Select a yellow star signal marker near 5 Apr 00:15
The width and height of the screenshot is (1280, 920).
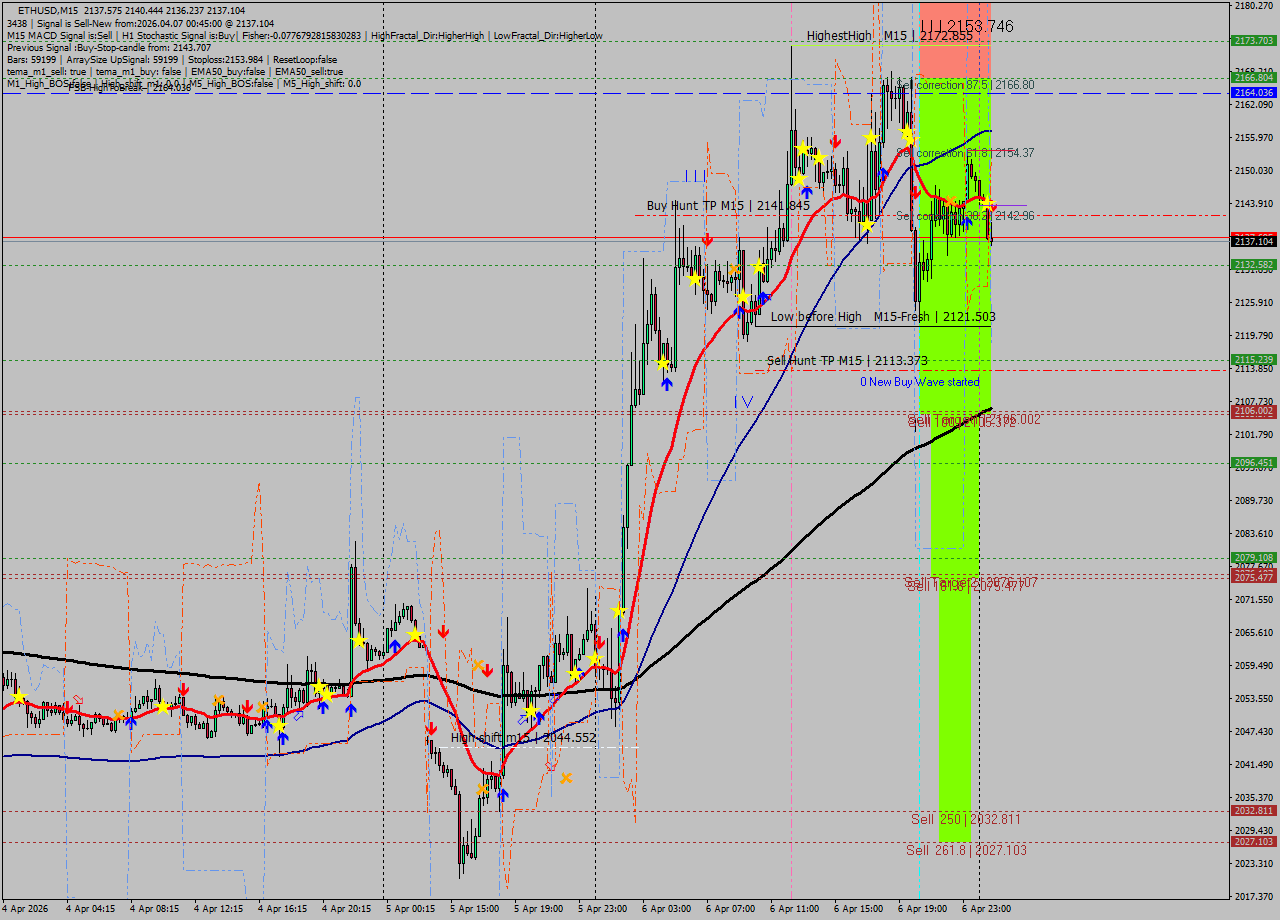tap(415, 633)
